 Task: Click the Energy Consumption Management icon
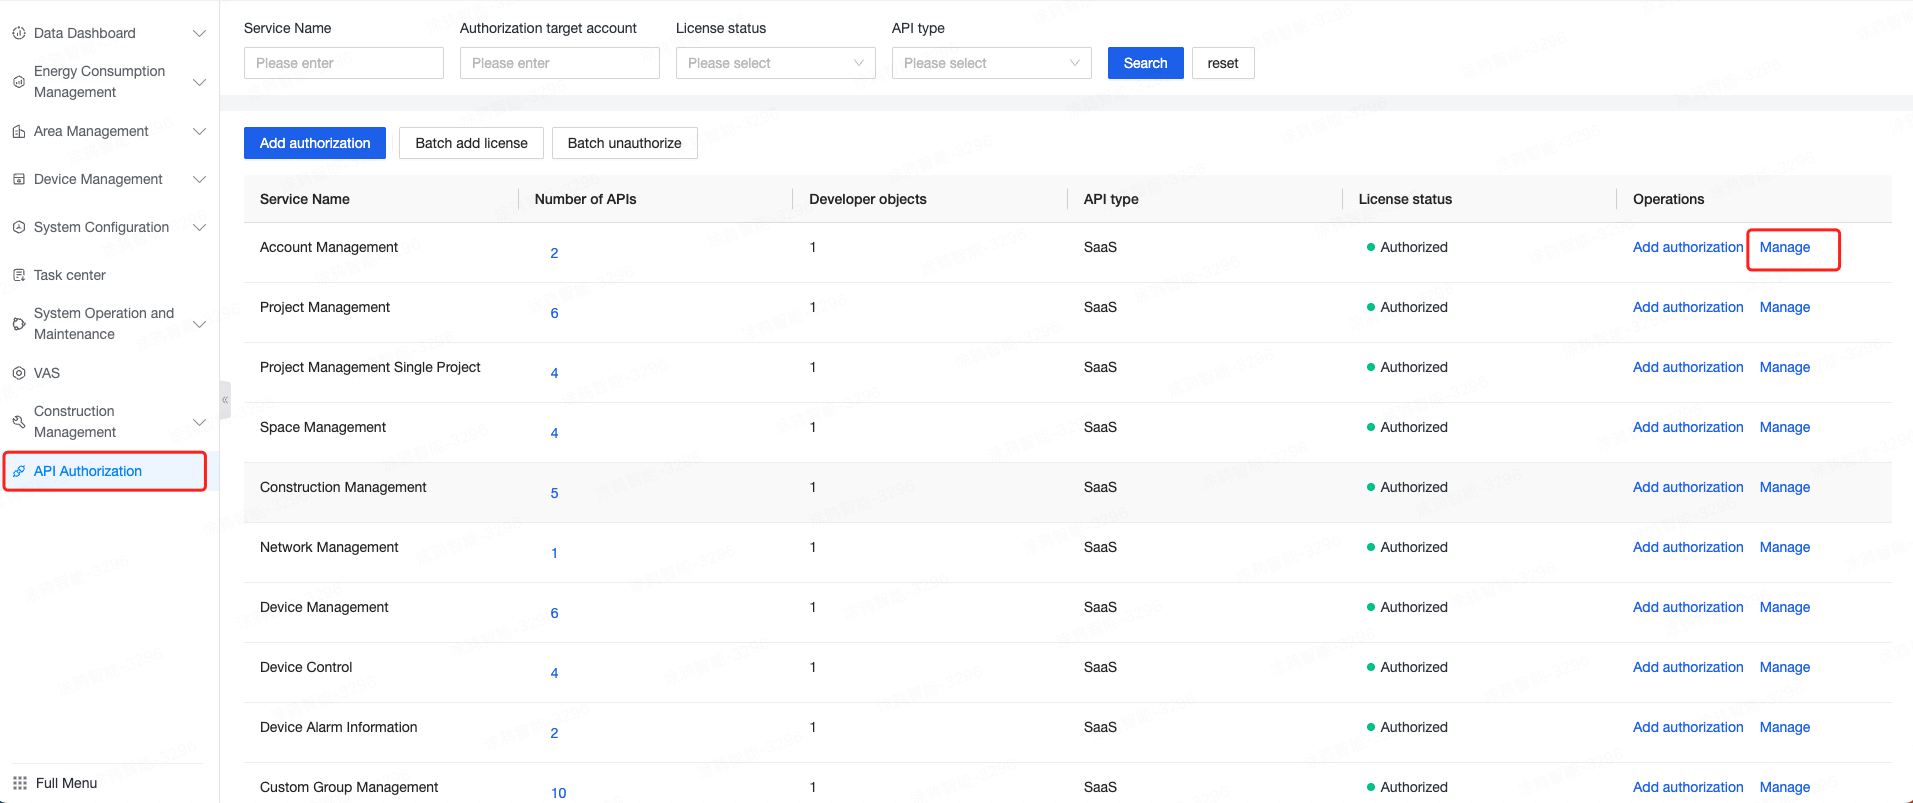[x=19, y=82]
